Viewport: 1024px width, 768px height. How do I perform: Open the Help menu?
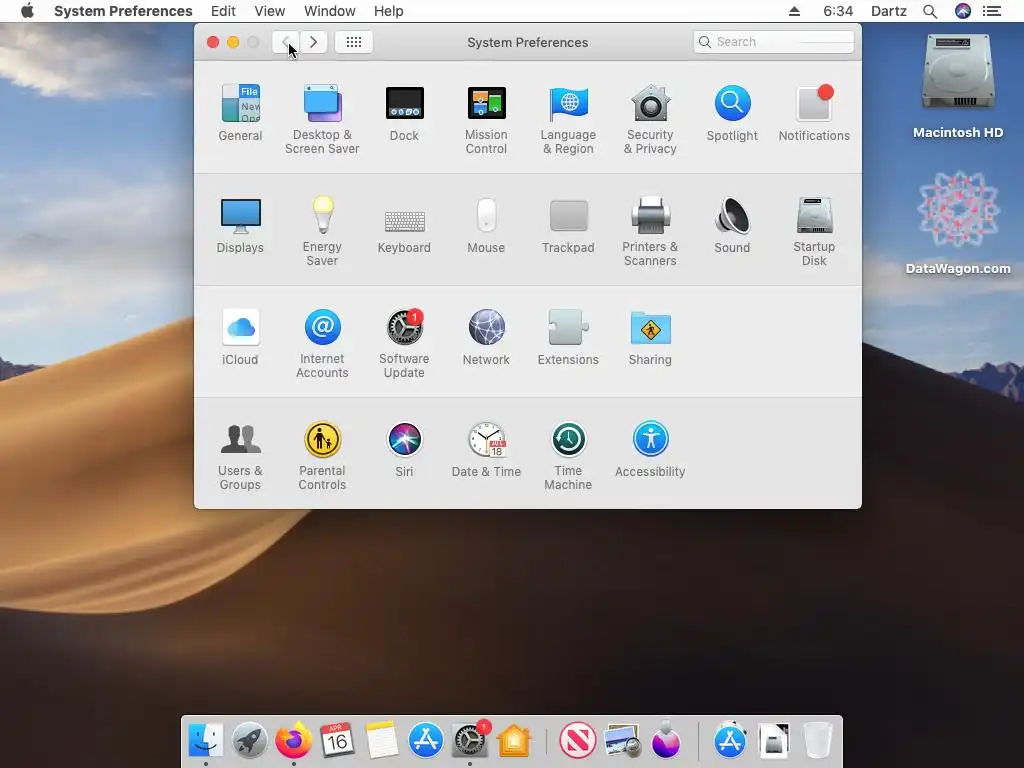pos(389,11)
